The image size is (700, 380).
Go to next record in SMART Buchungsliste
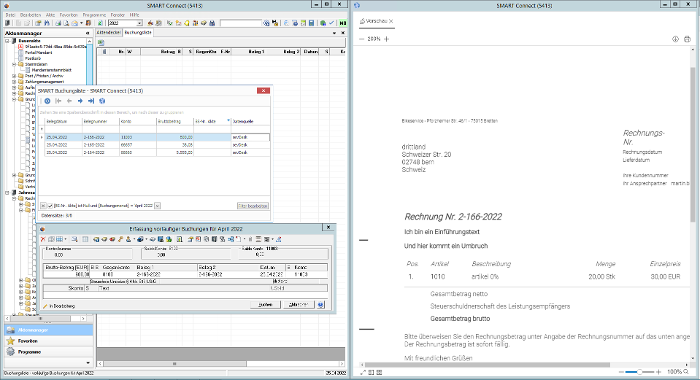tap(80, 101)
